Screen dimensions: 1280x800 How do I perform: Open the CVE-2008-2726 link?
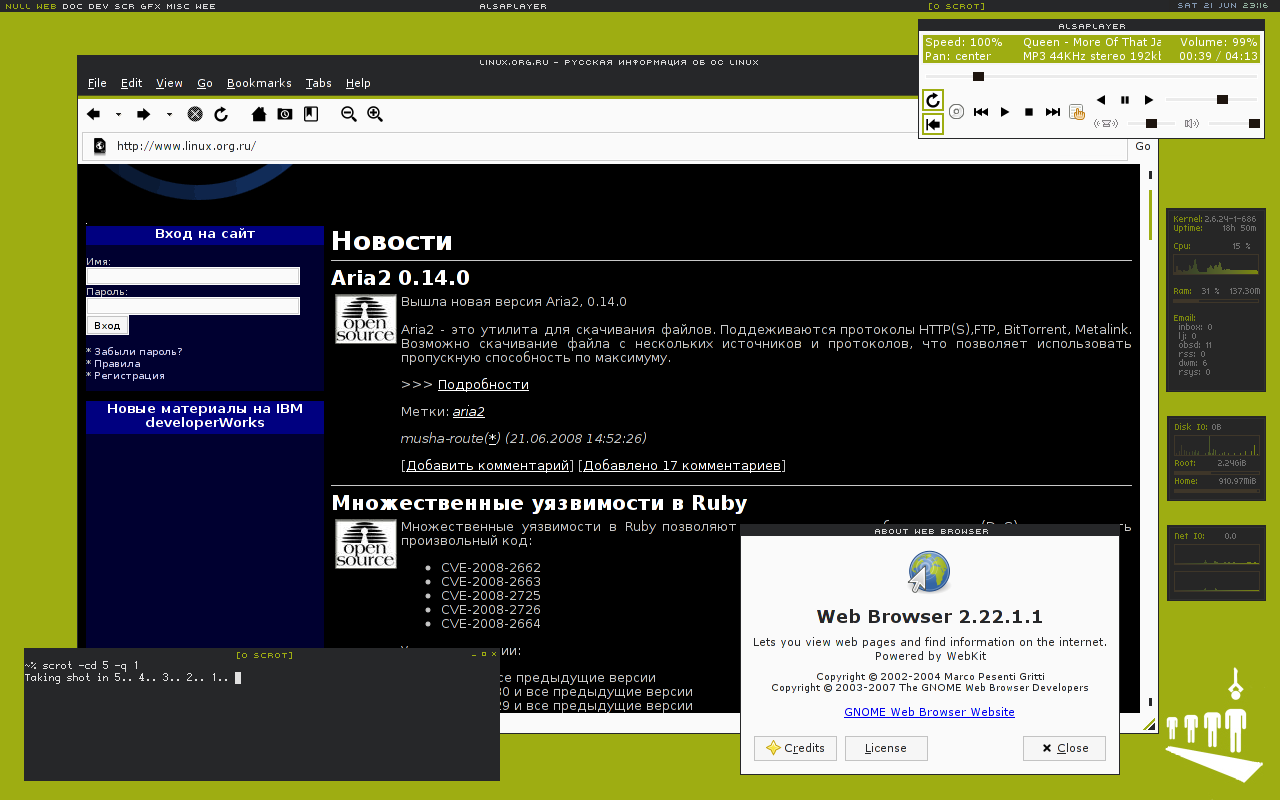(x=491, y=609)
